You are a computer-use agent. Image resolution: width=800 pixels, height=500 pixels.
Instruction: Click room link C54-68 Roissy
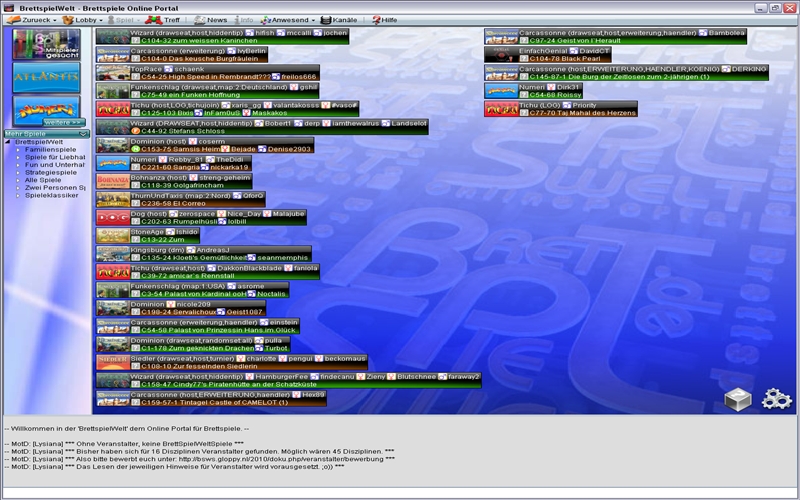pyautogui.click(x=556, y=95)
